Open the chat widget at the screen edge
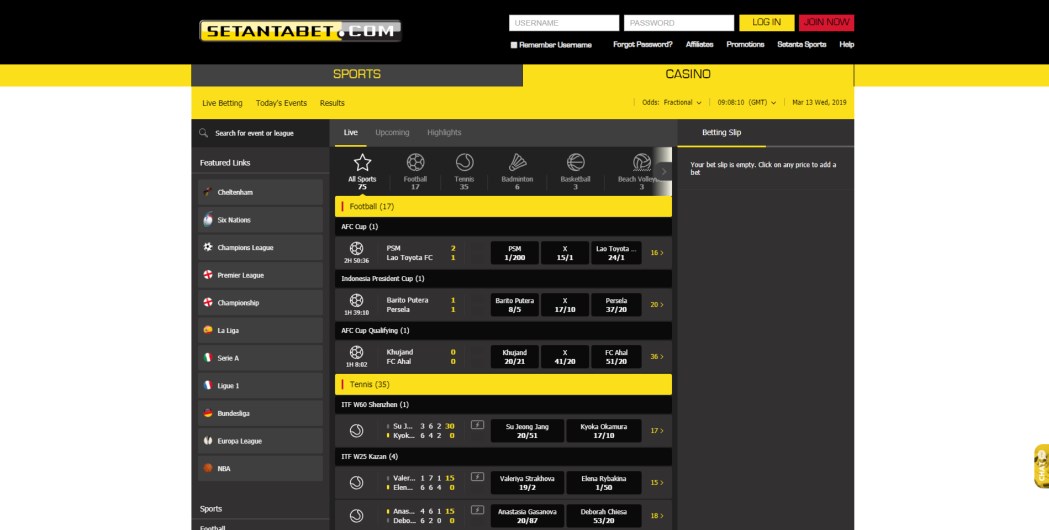The width and height of the screenshot is (1049, 530). pyautogui.click(x=1041, y=466)
